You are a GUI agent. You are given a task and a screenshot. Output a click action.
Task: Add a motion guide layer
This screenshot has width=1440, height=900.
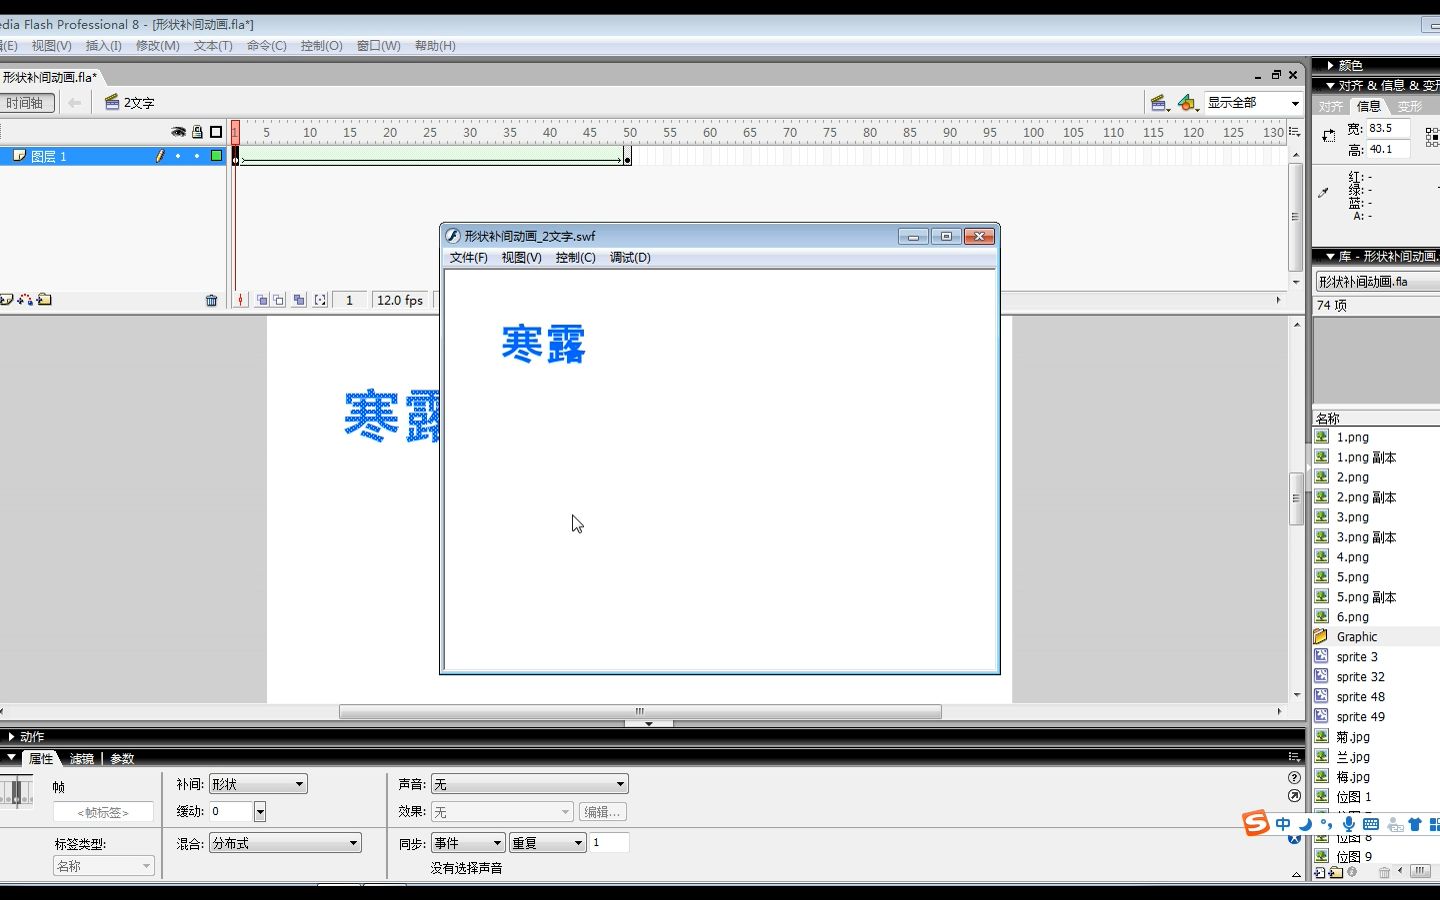click(x=25, y=300)
